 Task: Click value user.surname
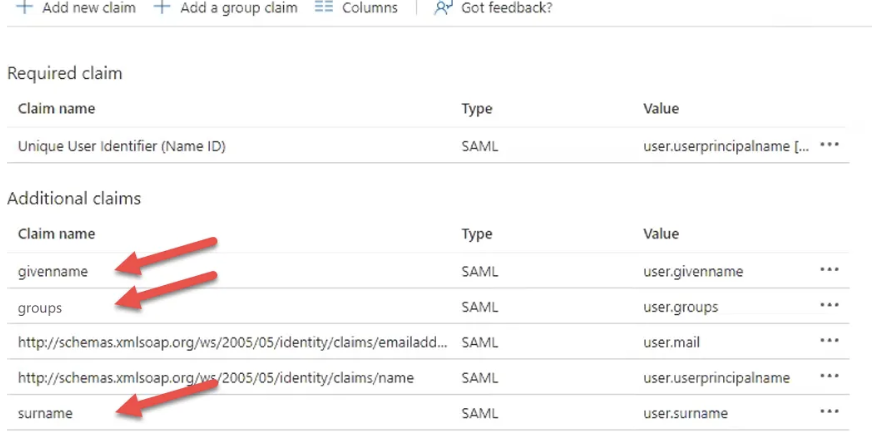tap(686, 414)
